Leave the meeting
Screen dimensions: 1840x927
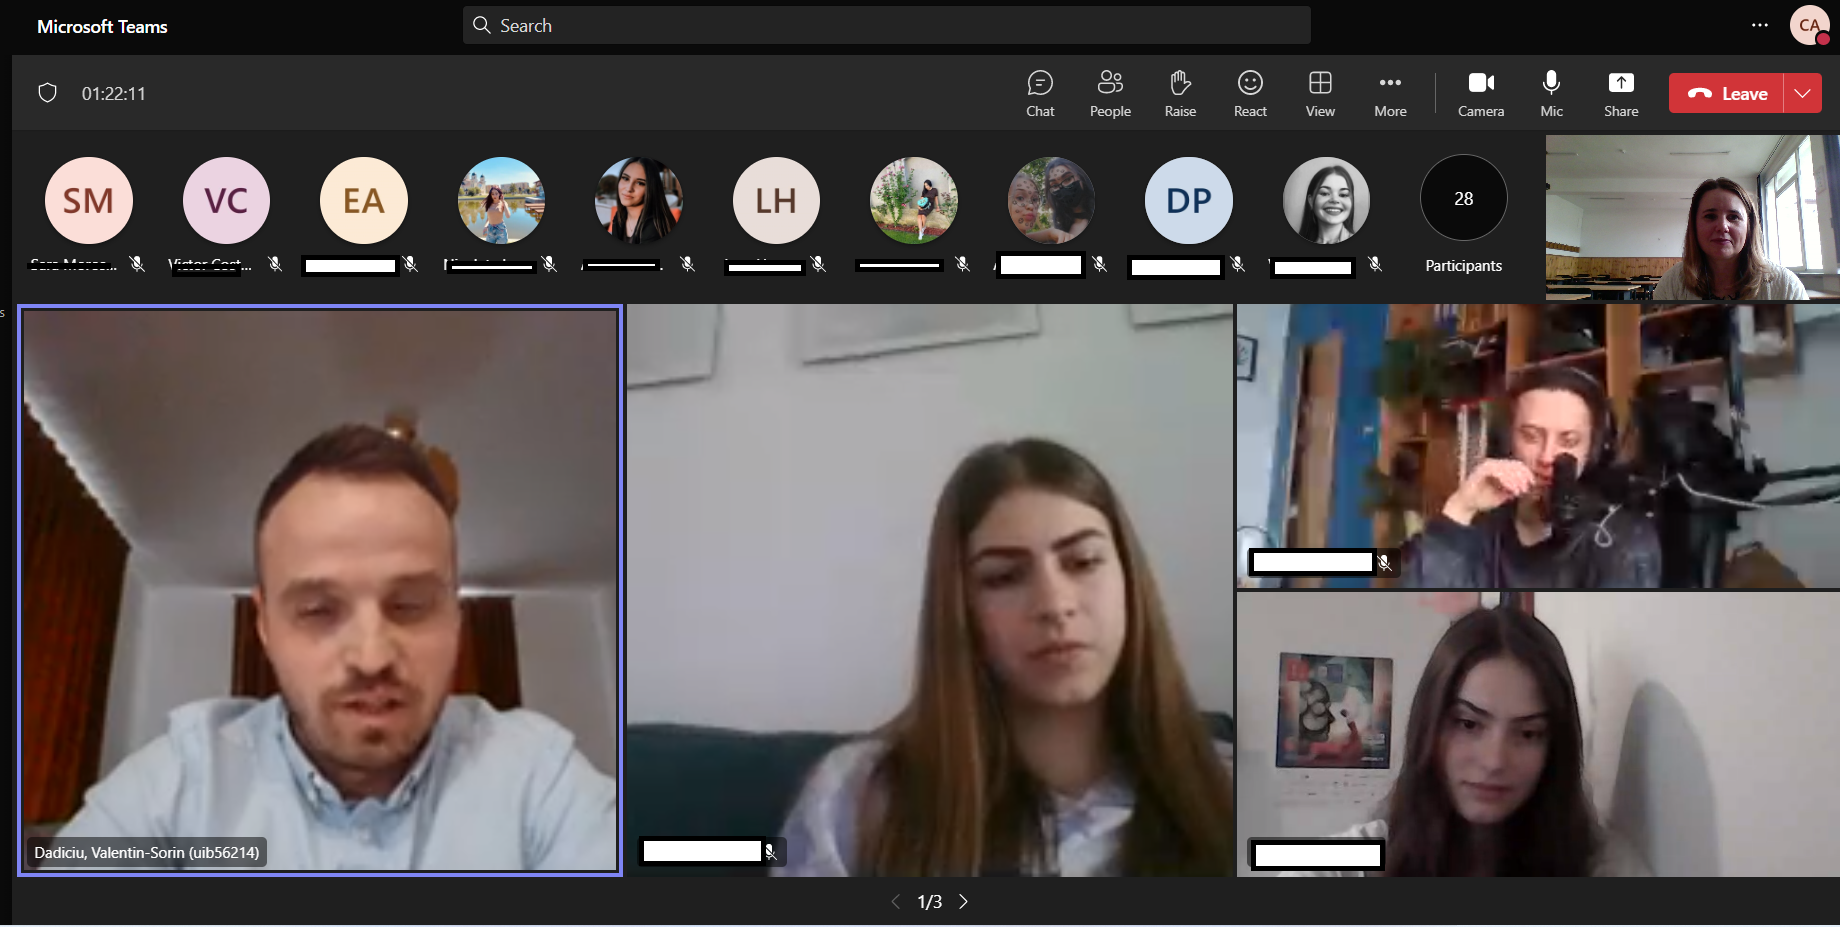1727,94
